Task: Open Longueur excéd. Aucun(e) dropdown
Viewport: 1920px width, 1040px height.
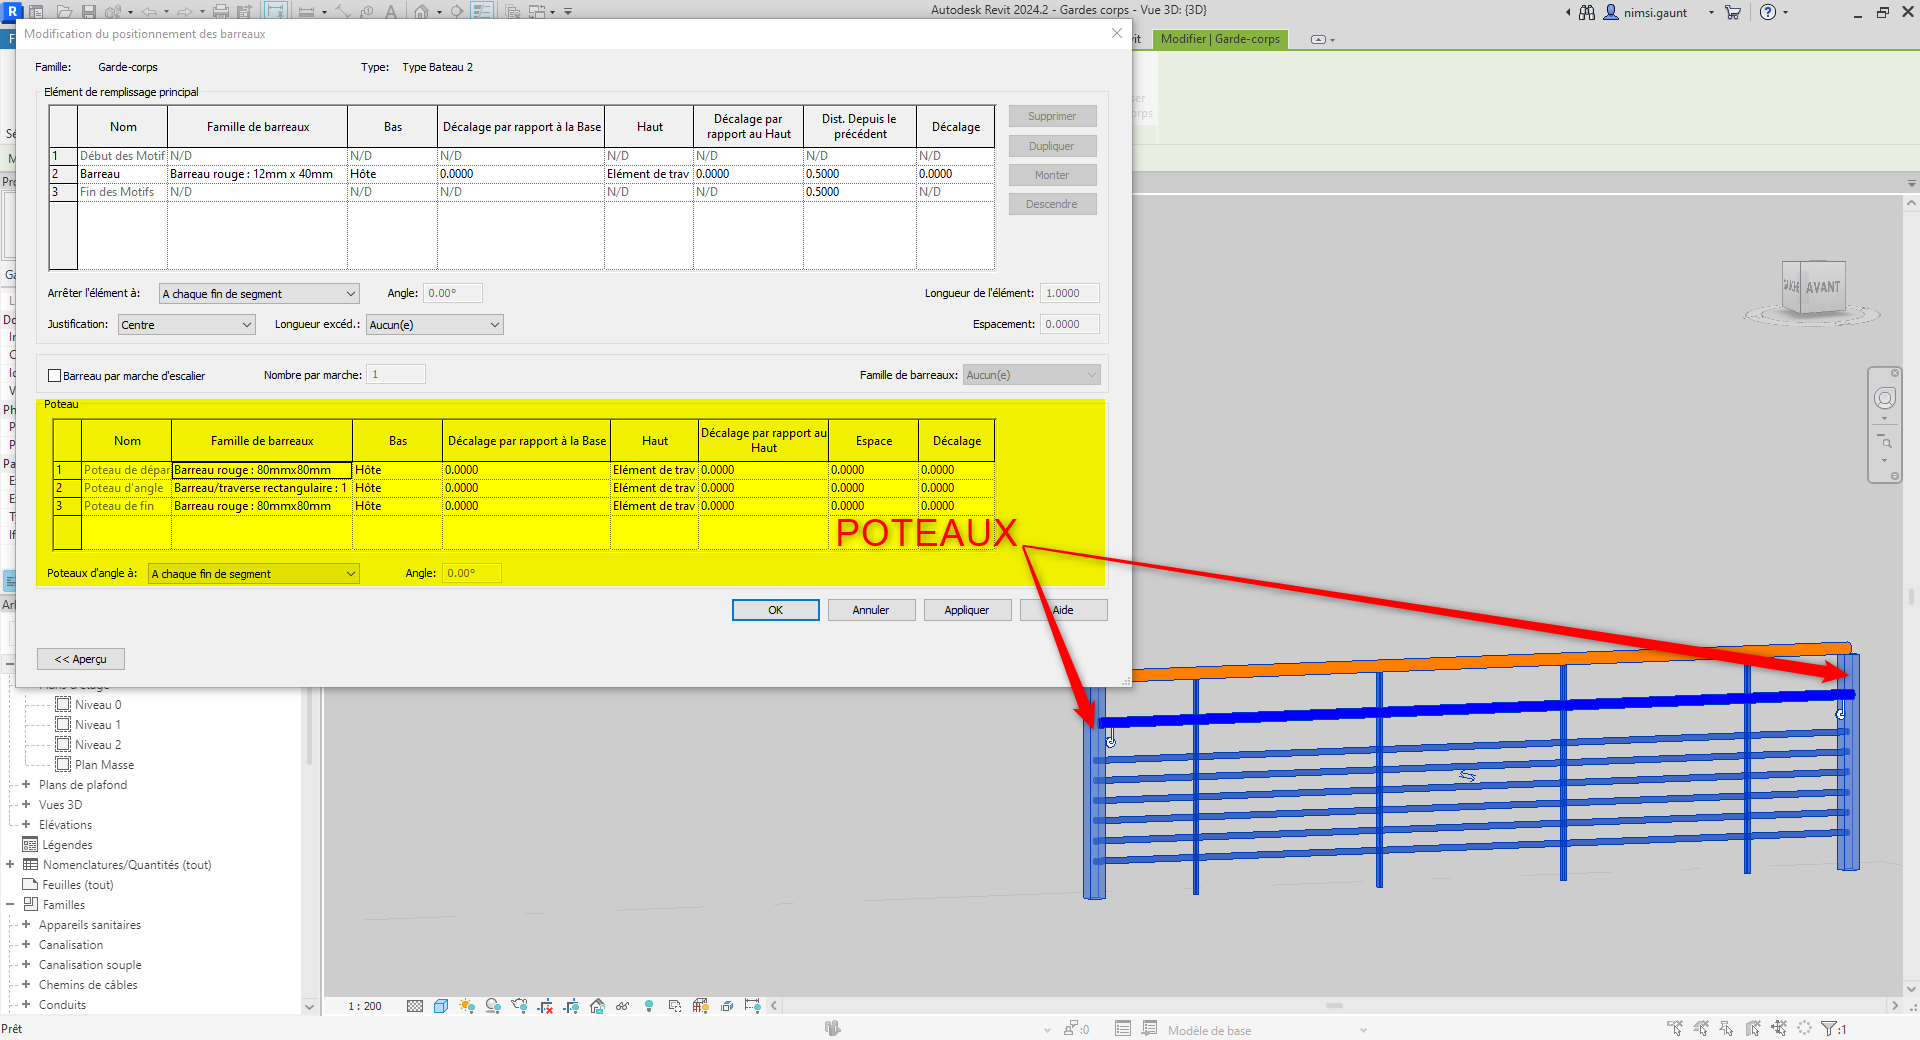Action: 435,325
